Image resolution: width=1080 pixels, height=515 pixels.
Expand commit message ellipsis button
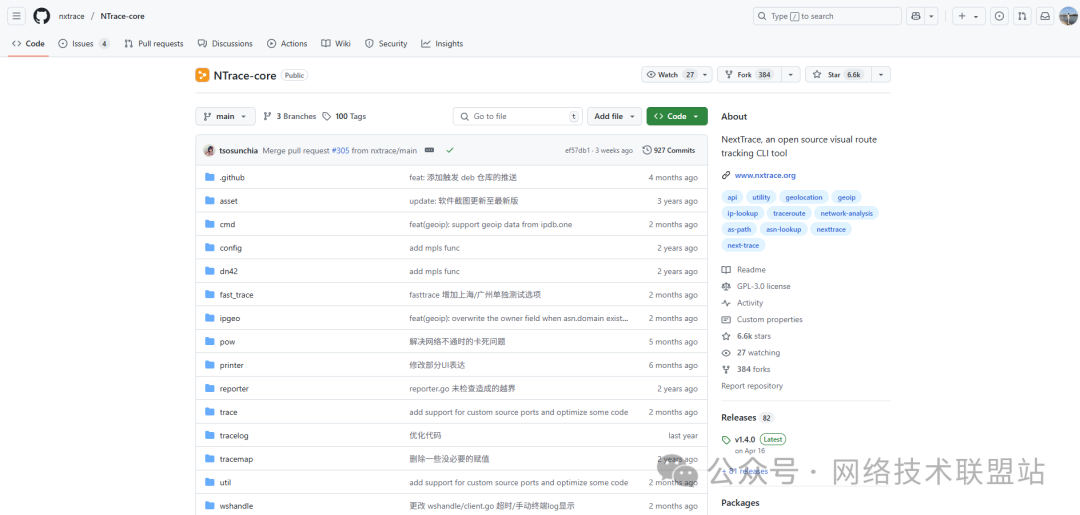click(x=430, y=150)
